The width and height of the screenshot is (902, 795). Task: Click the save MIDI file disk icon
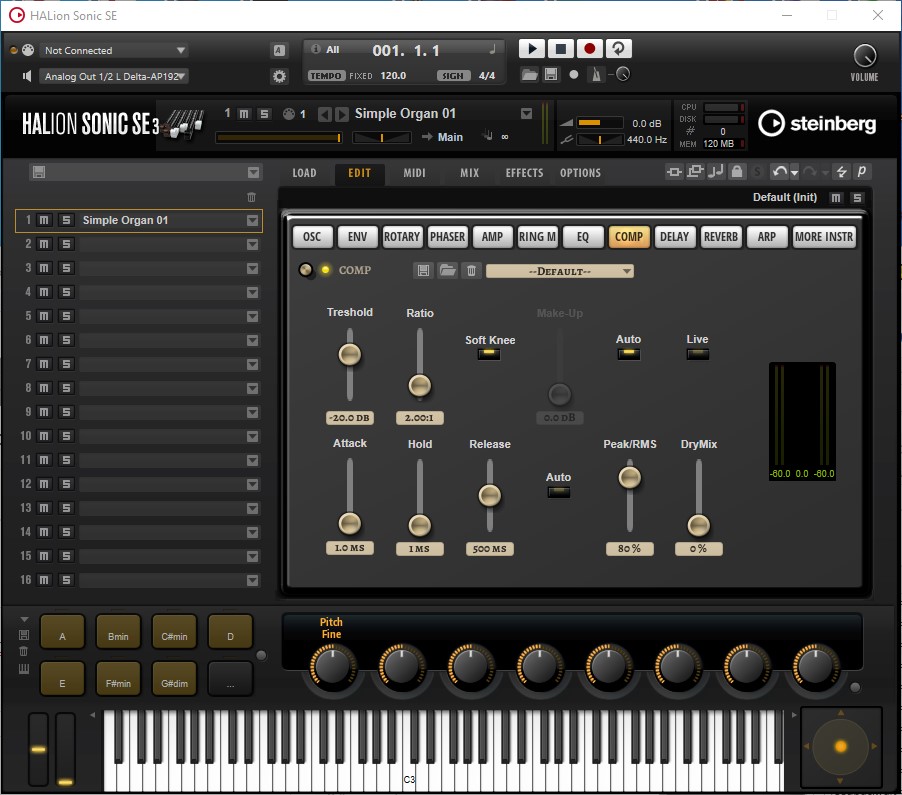(551, 75)
